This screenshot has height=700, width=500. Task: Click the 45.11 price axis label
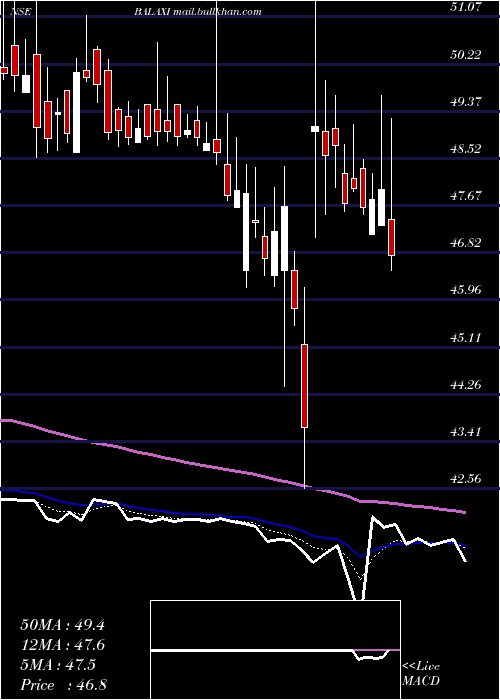click(466, 337)
